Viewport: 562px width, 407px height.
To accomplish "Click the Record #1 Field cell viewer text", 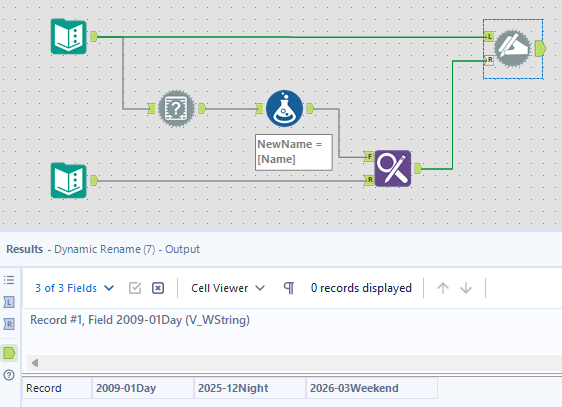I will tap(140, 320).
